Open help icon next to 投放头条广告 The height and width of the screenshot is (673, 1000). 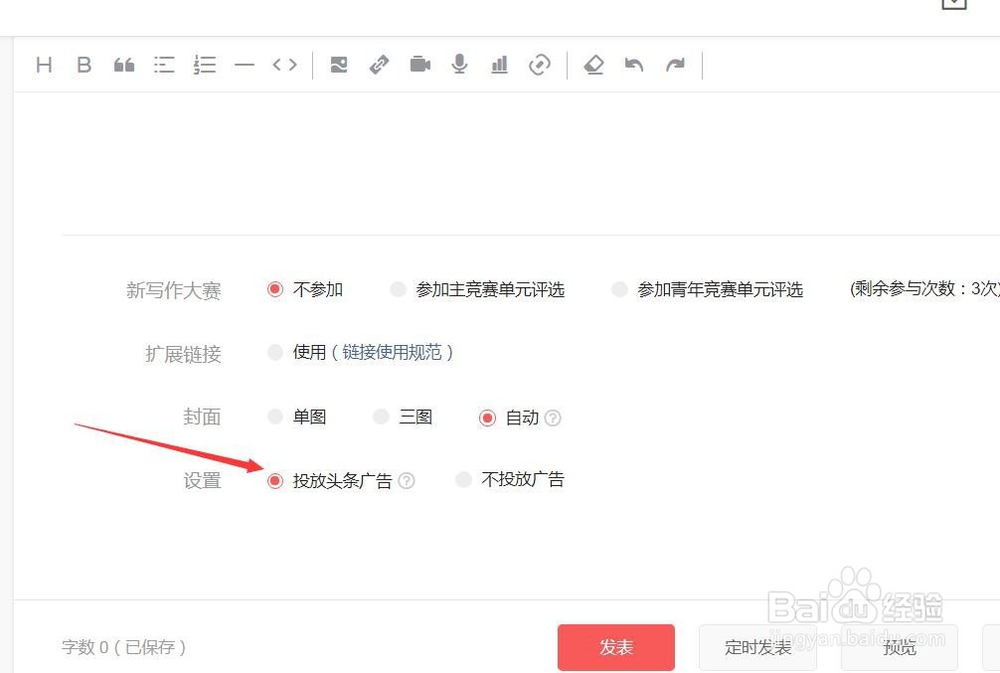406,480
